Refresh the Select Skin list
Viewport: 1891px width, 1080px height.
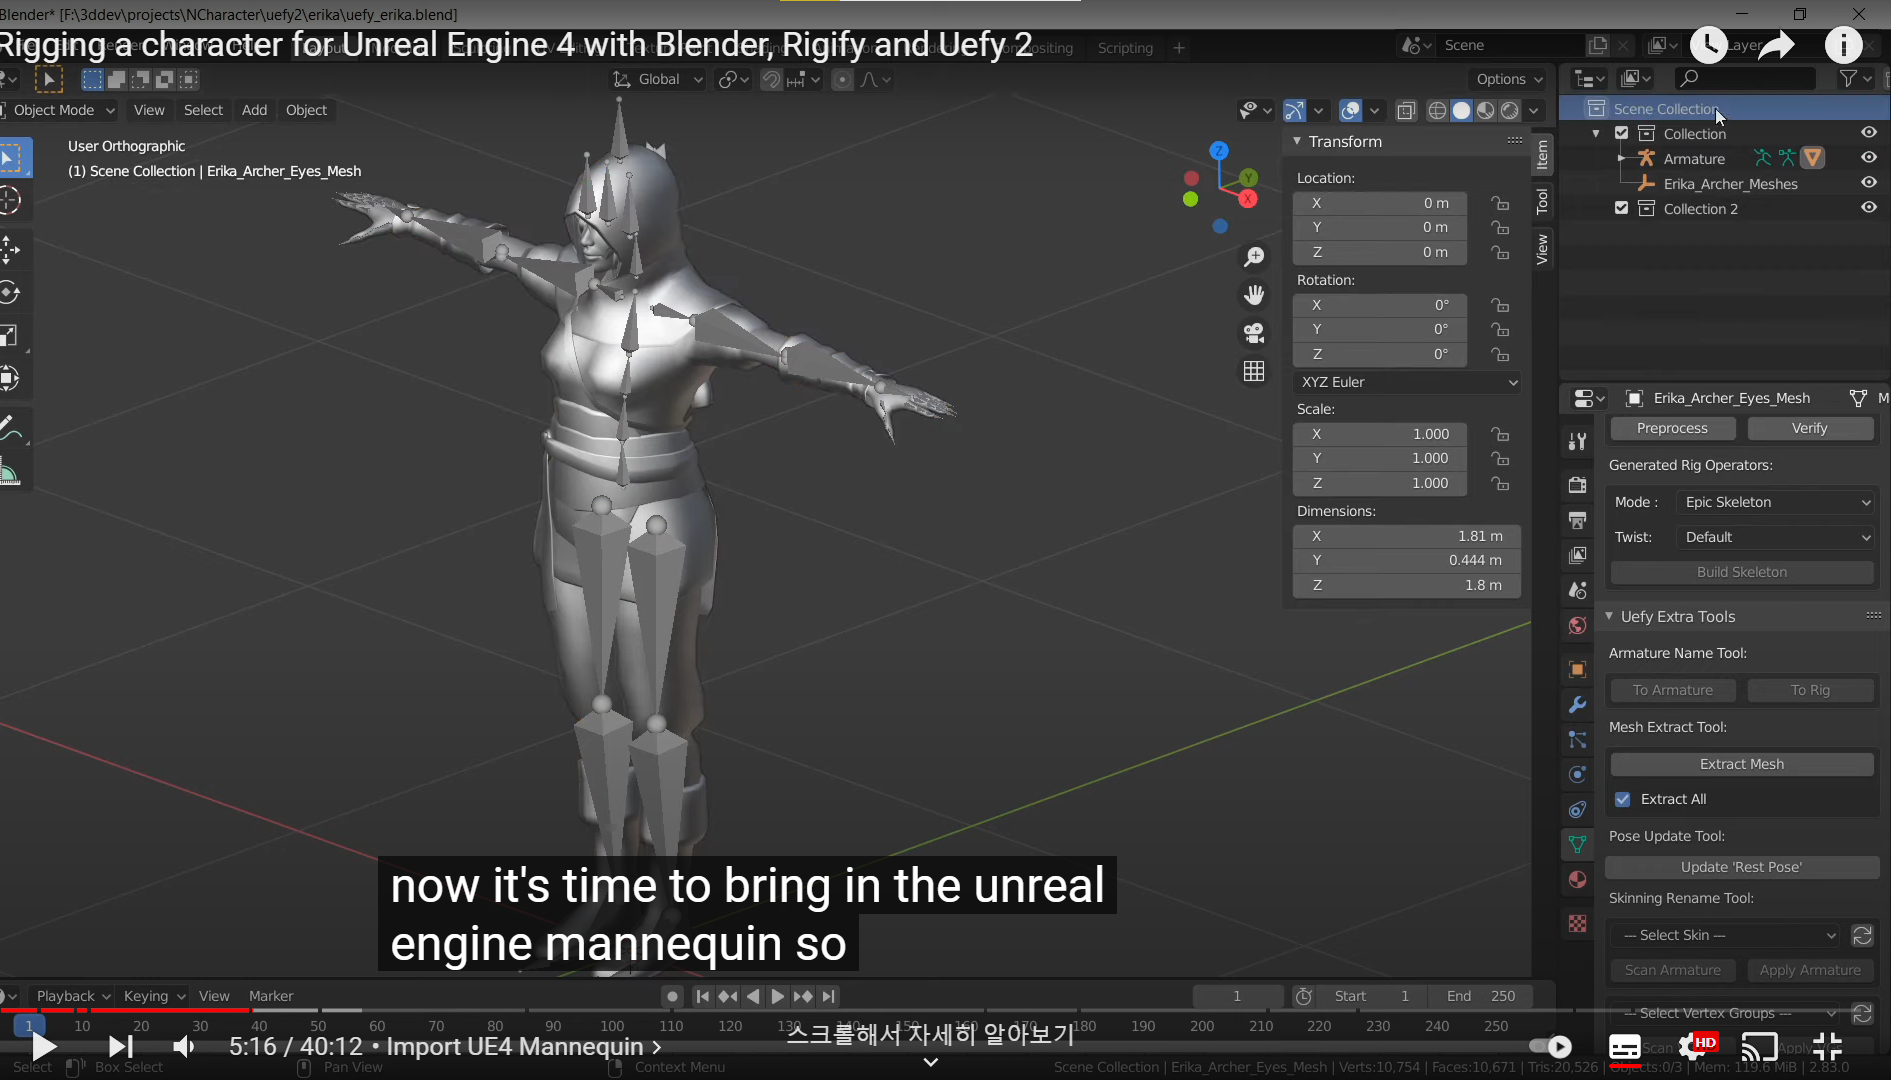point(1862,935)
